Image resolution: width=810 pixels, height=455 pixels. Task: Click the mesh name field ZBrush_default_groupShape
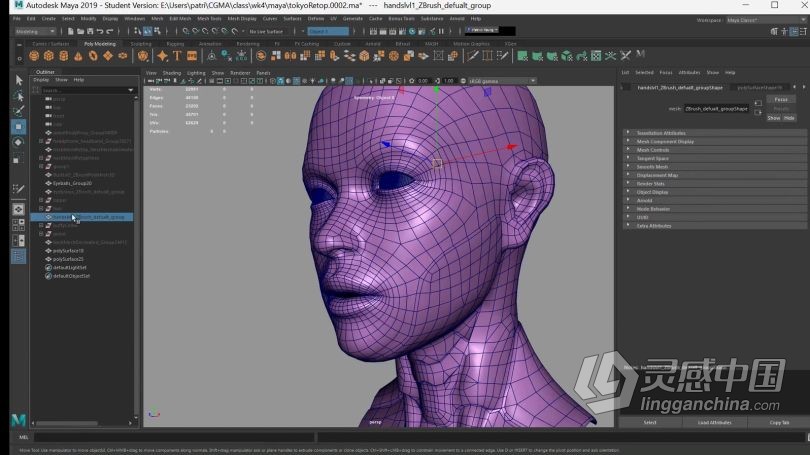[716, 108]
